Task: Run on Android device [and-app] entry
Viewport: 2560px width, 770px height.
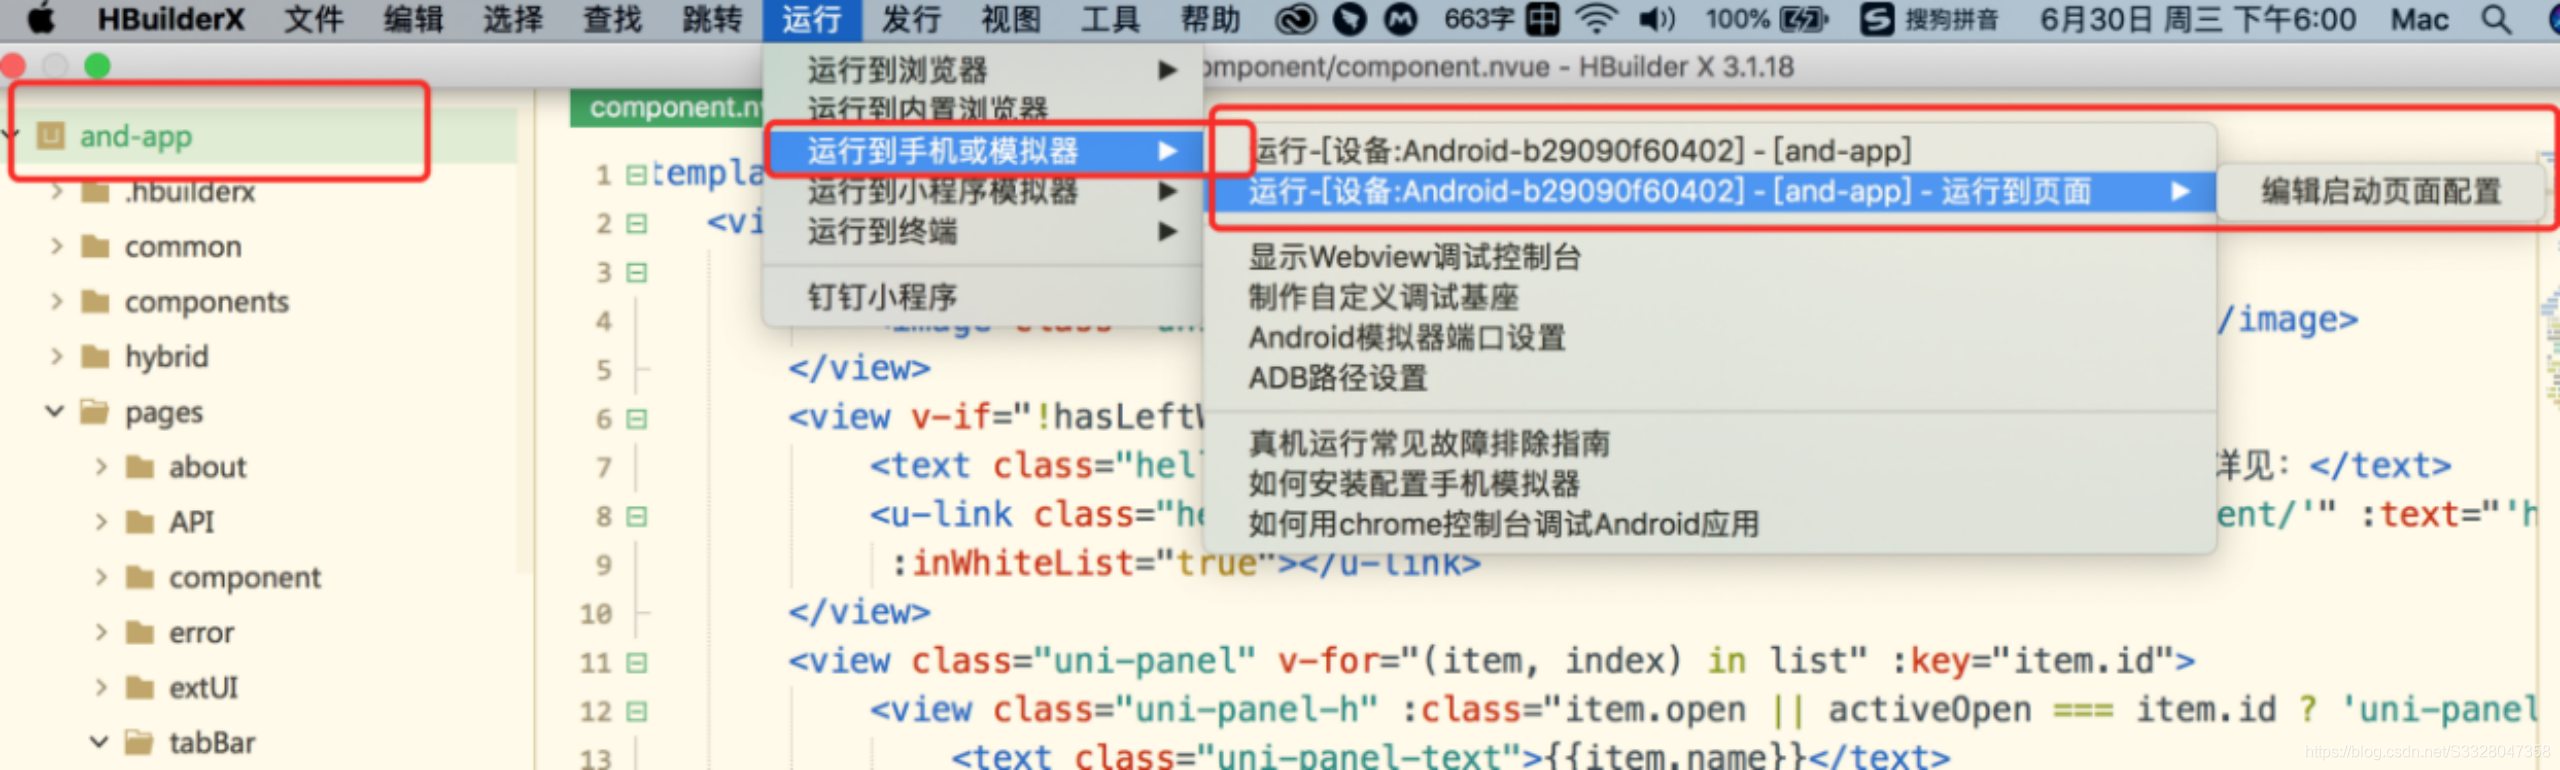Action: [x=1710, y=151]
